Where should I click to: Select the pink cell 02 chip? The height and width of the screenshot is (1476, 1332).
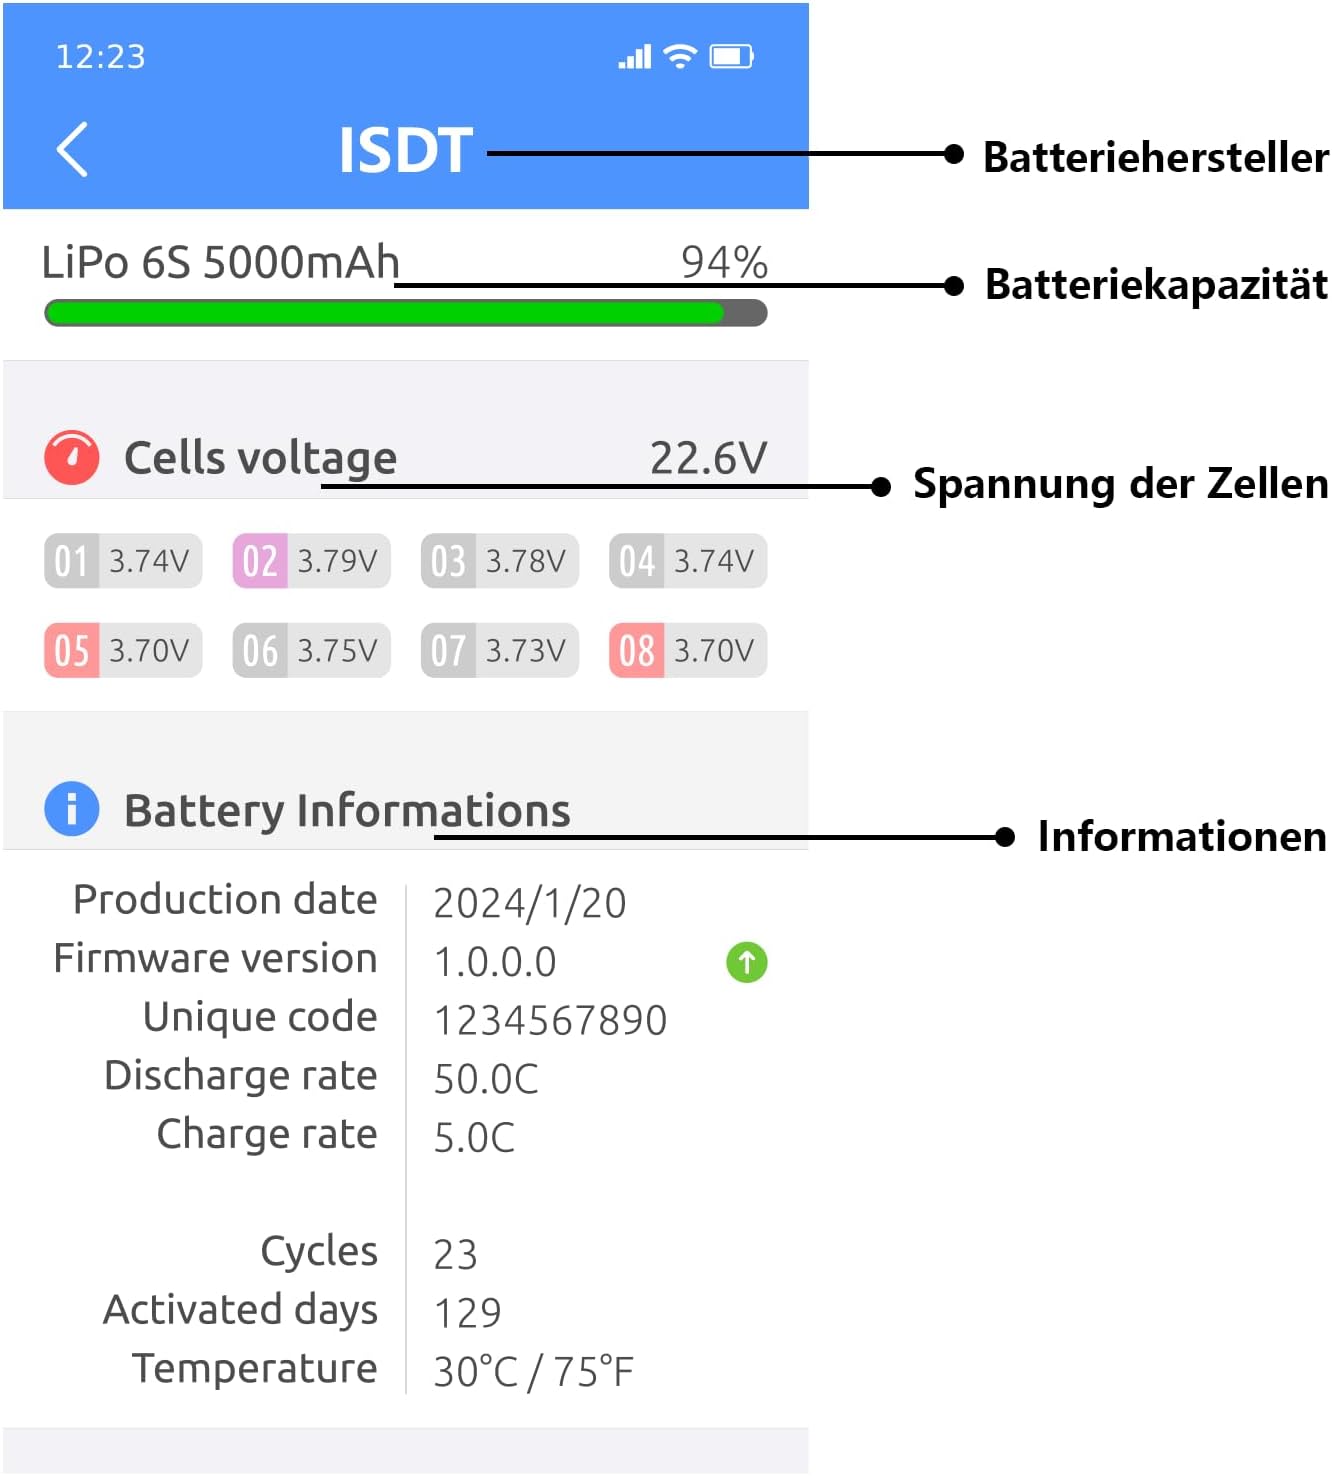point(311,561)
